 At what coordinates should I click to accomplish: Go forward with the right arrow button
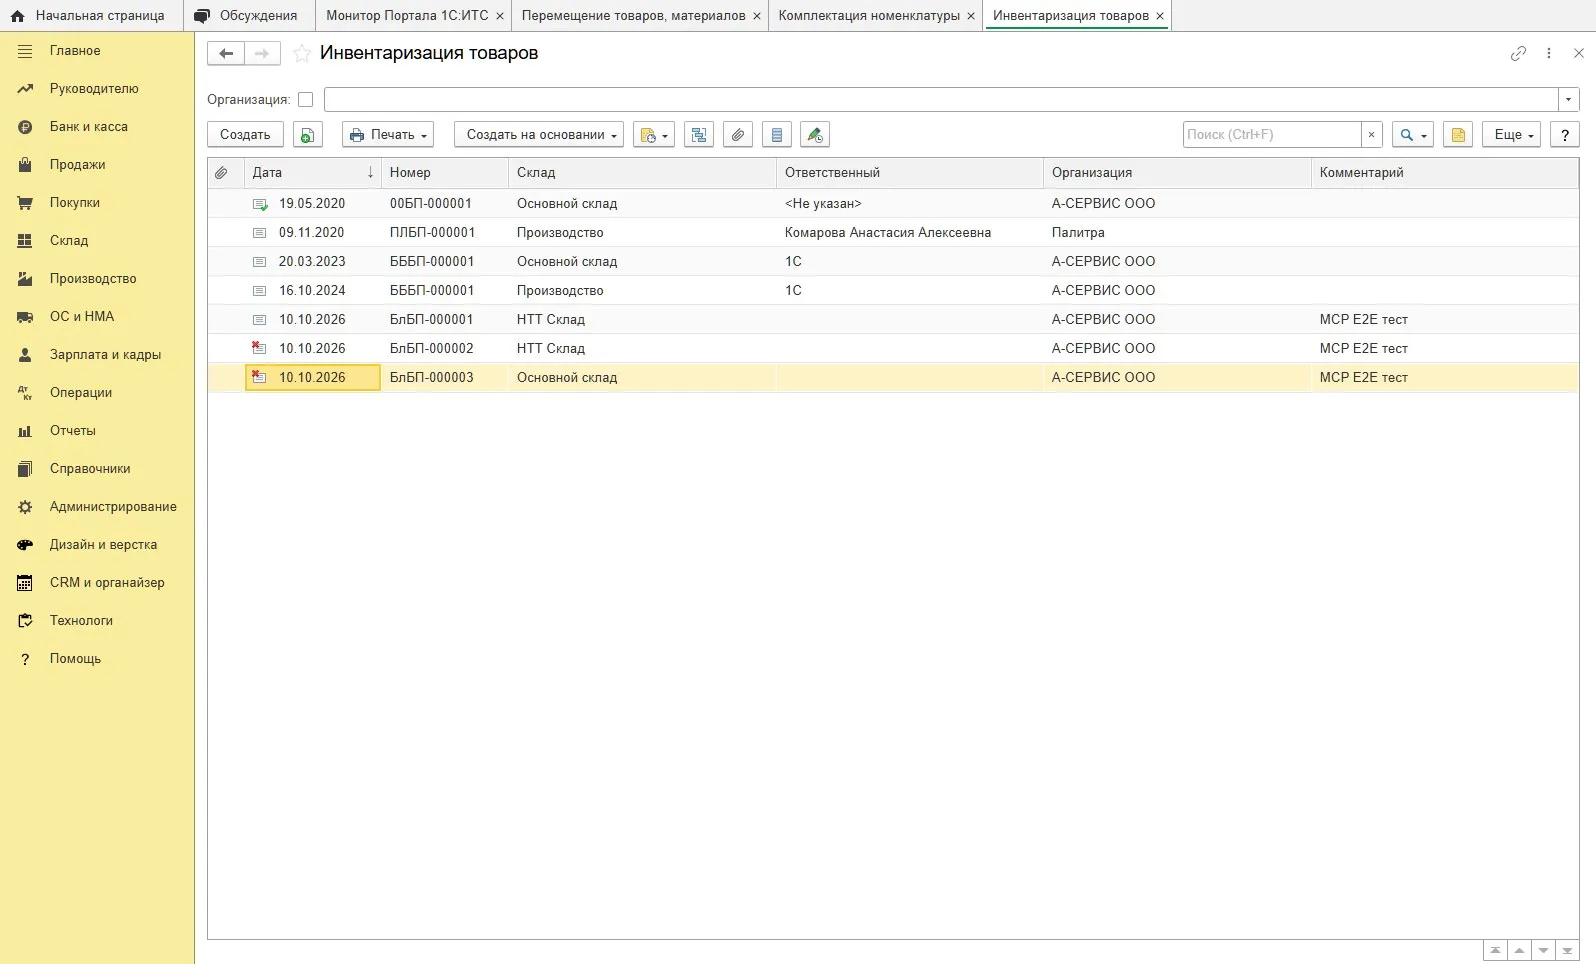pyautogui.click(x=262, y=53)
